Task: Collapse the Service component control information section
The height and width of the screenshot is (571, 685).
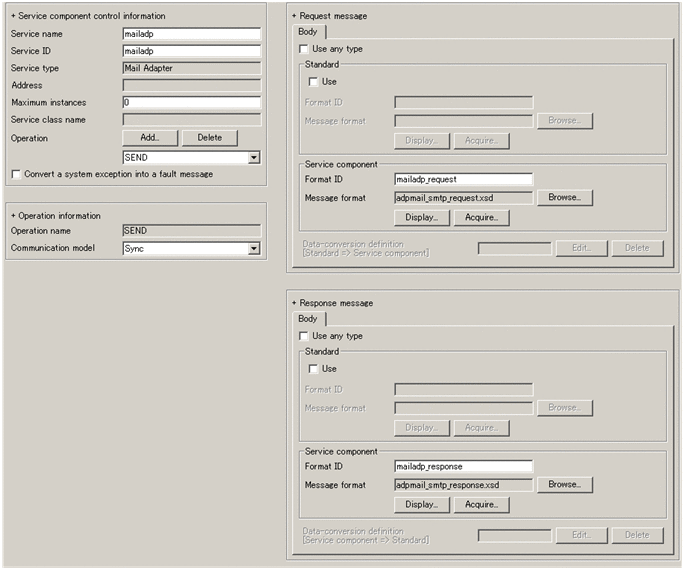Action: pyautogui.click(x=13, y=17)
